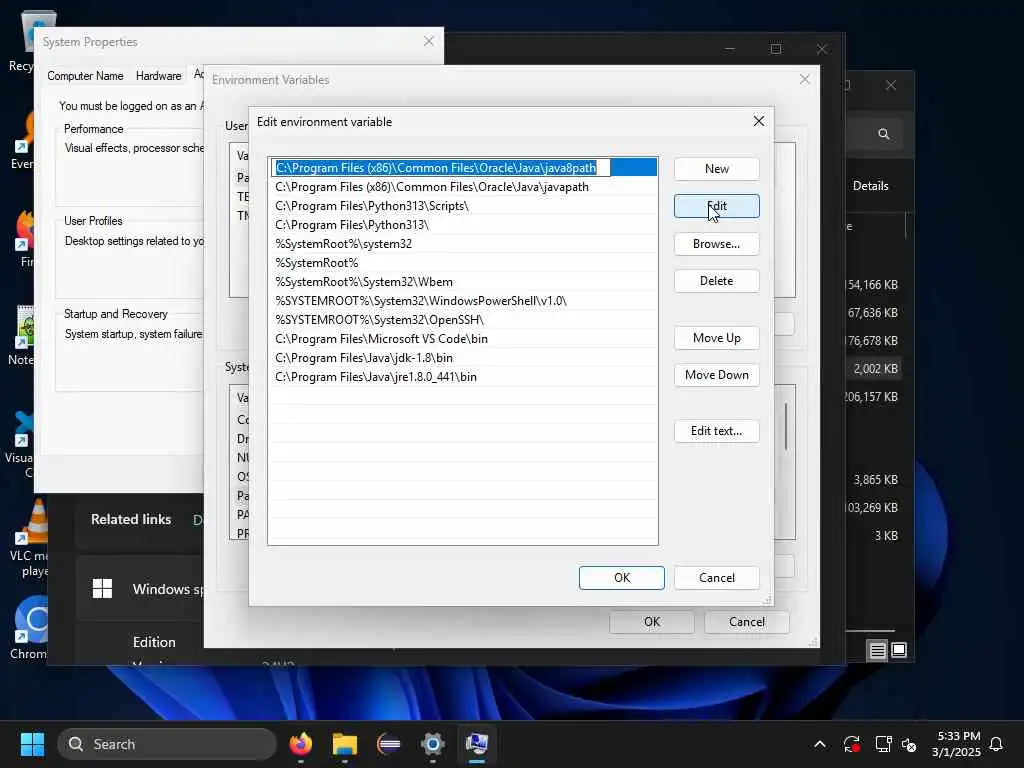Click the taskbar Search box
The width and height of the screenshot is (1024, 768).
coord(167,744)
